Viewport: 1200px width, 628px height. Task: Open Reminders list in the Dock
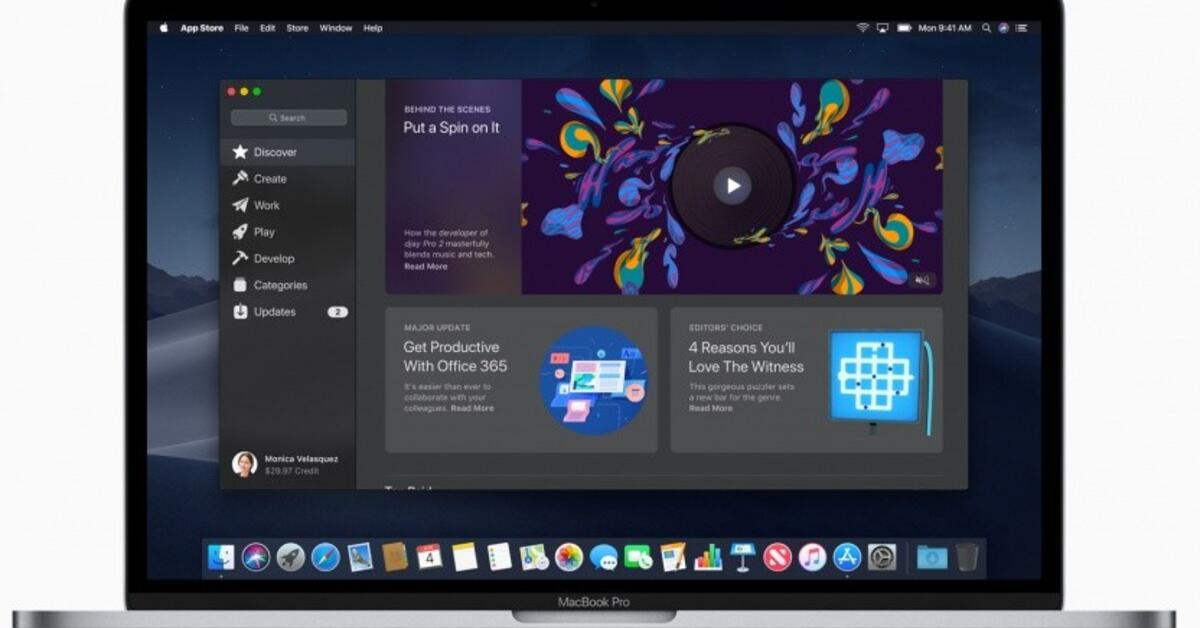point(499,557)
